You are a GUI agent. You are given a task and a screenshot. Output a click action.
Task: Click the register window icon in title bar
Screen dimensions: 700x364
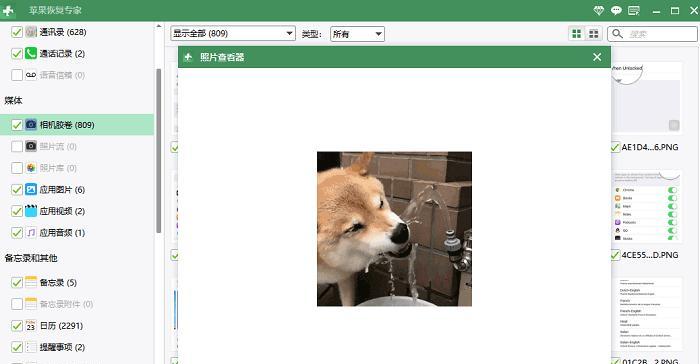click(x=634, y=10)
